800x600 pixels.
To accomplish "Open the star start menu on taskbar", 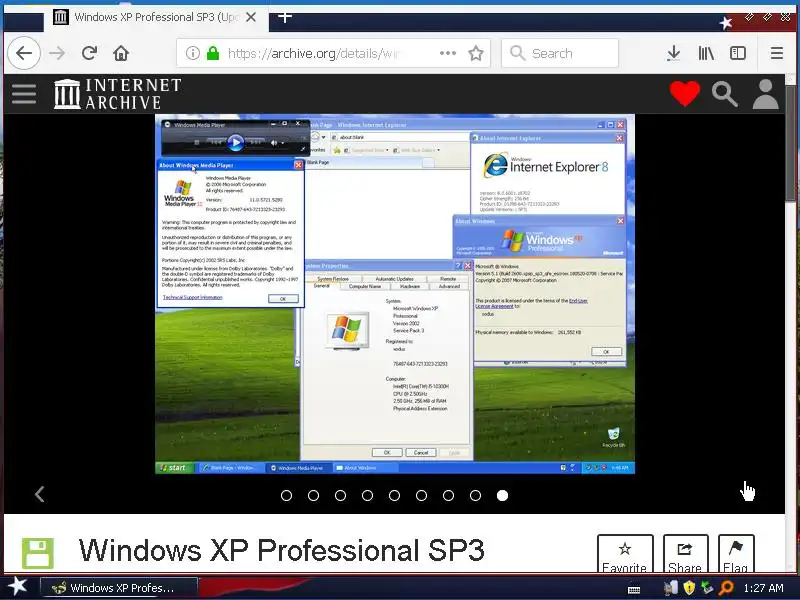I will click(x=17, y=586).
